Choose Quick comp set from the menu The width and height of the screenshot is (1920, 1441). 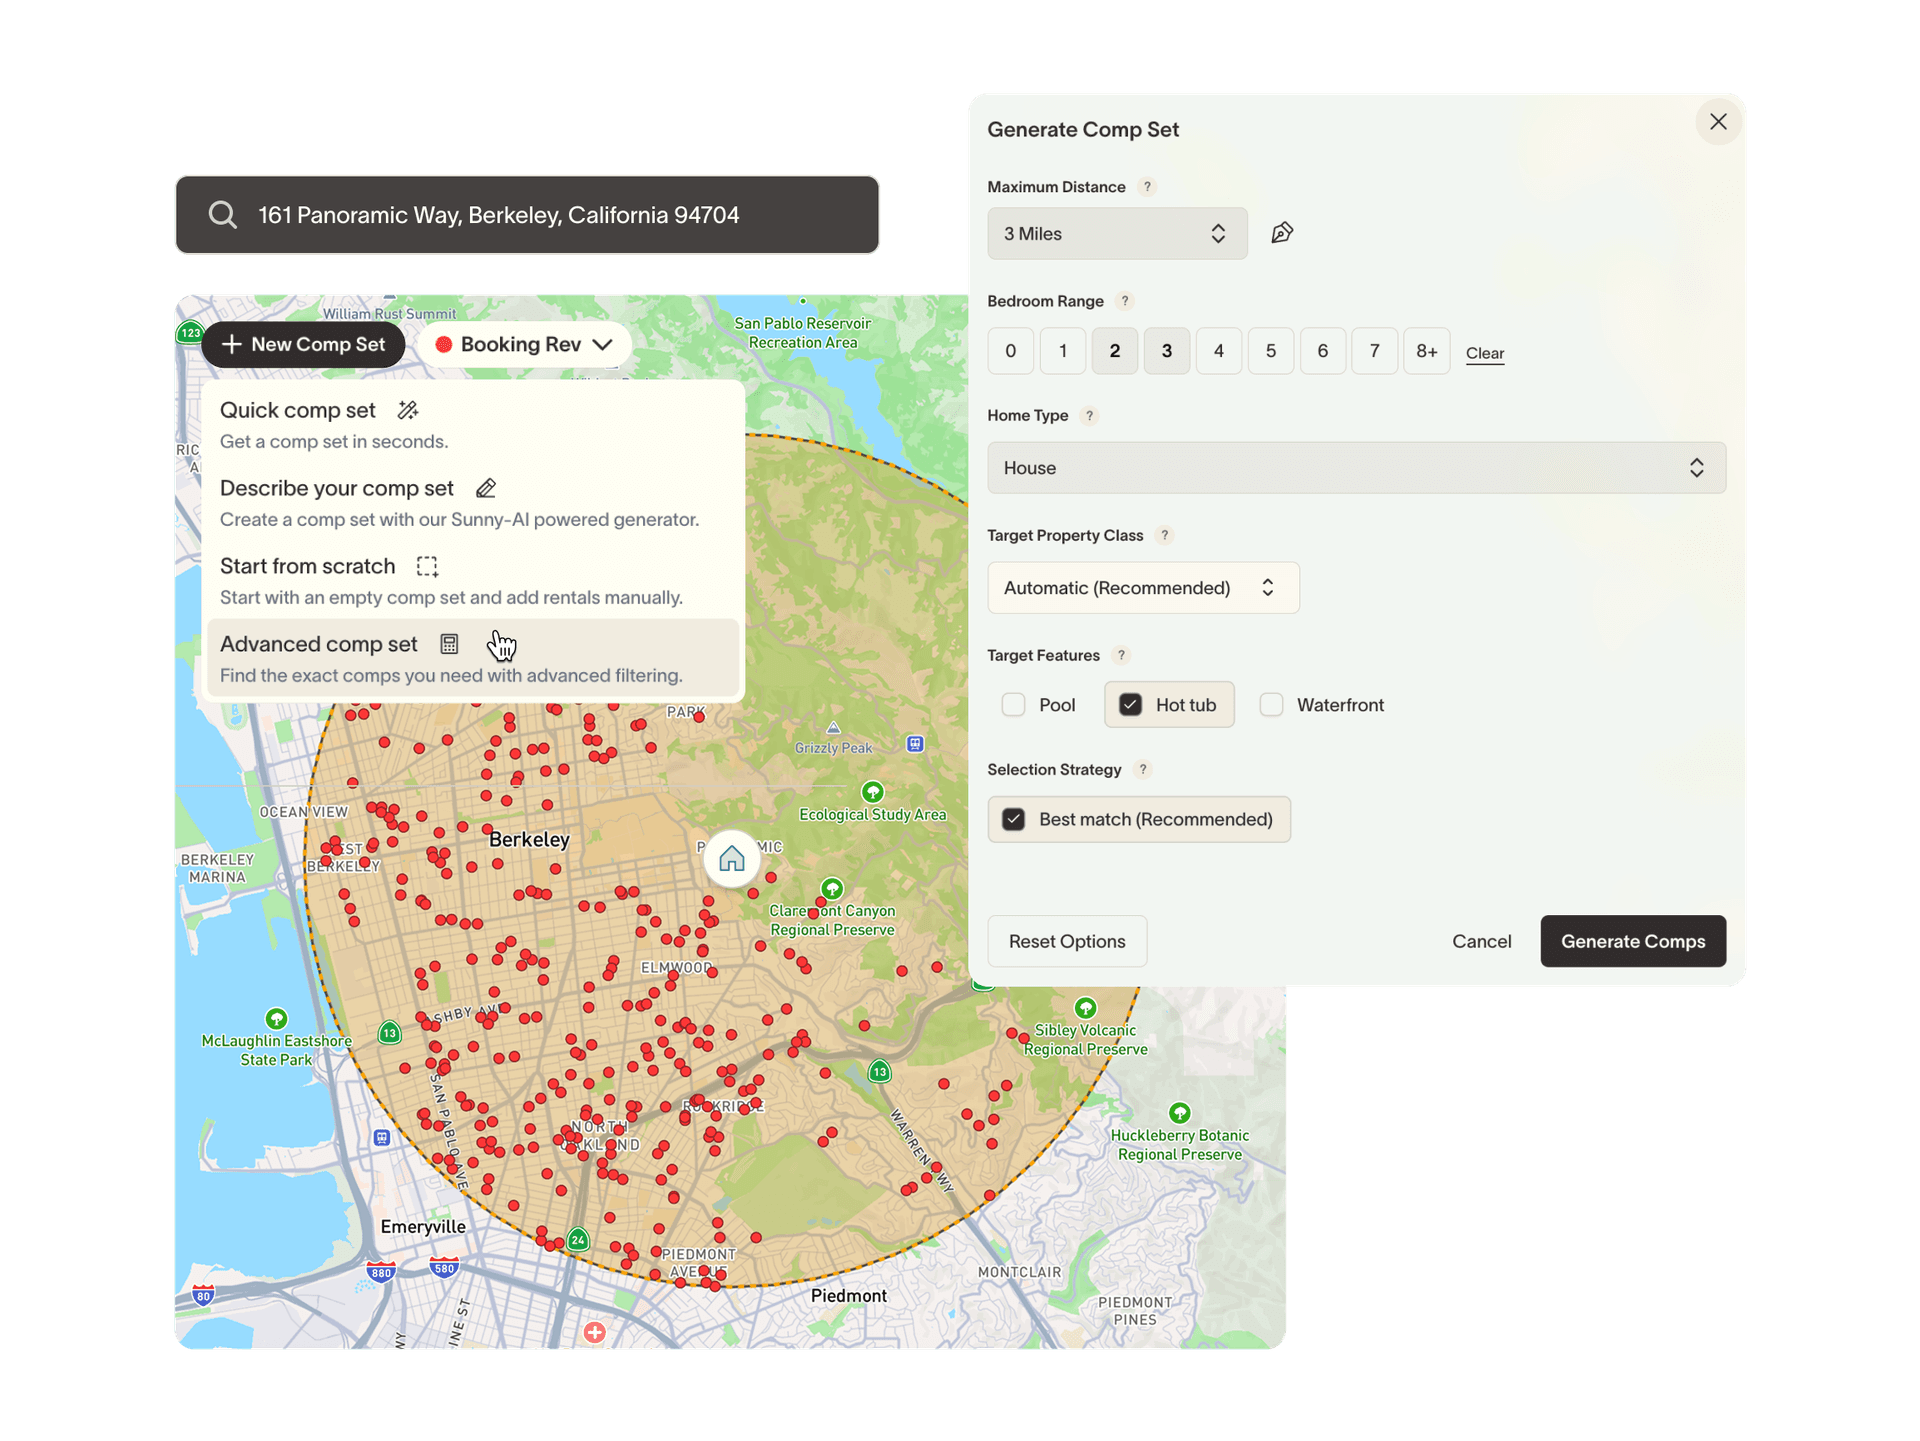point(297,410)
